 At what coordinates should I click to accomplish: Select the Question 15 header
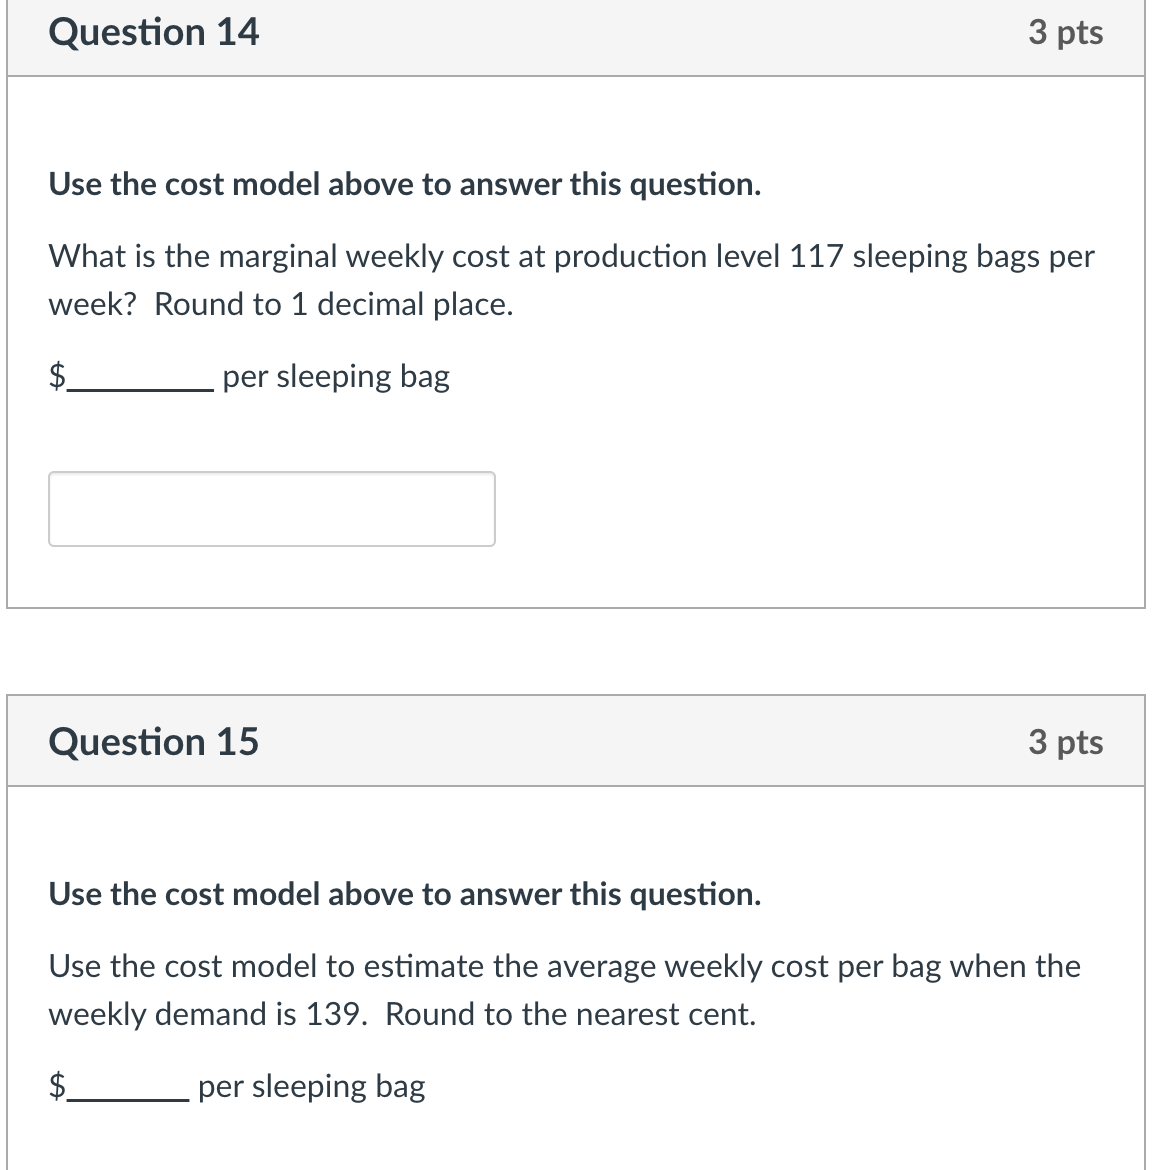point(153,741)
